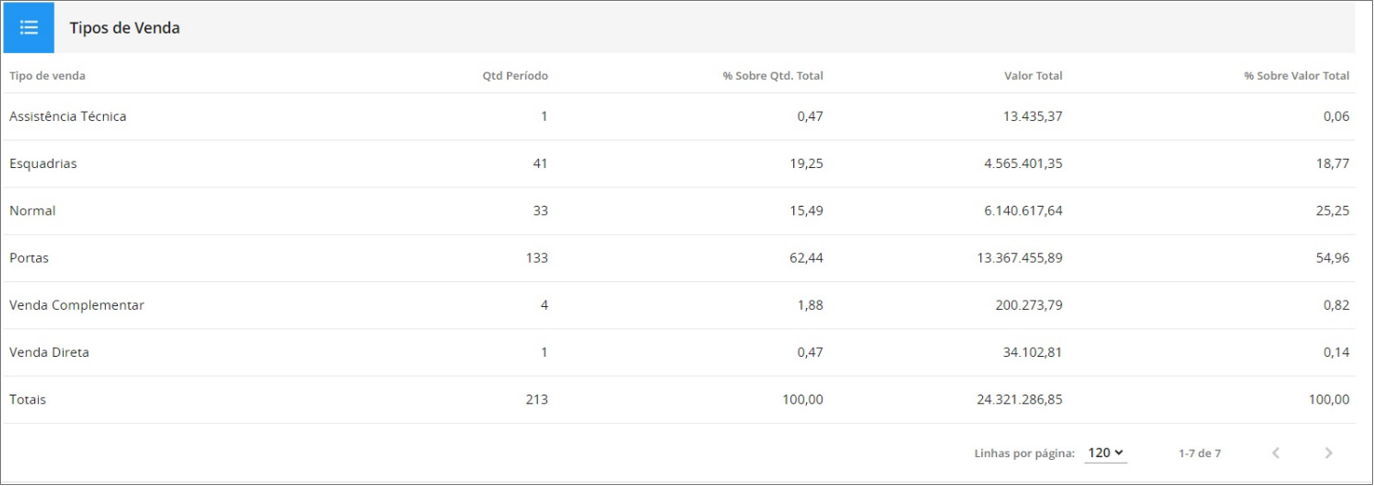Open the rows per page dropdown
Image resolution: width=1374 pixels, height=486 pixels.
[1105, 453]
